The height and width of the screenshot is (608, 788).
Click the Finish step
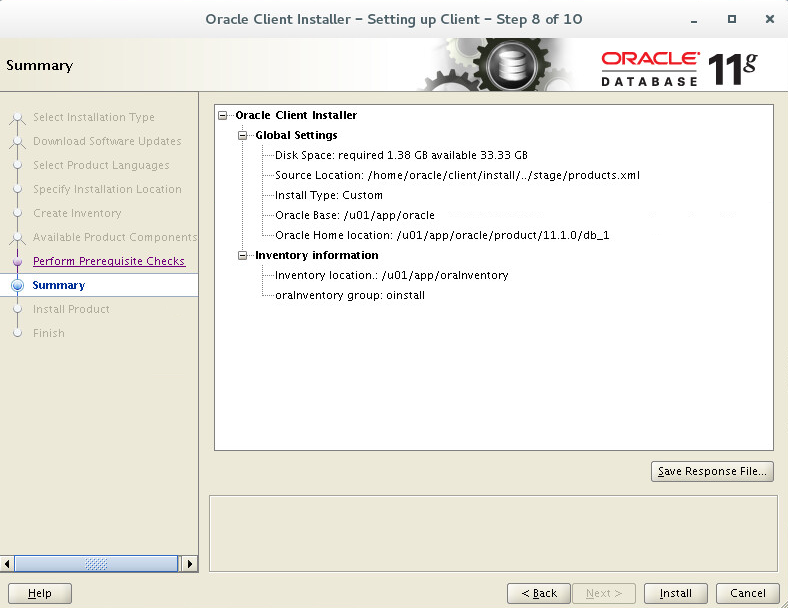pos(49,333)
